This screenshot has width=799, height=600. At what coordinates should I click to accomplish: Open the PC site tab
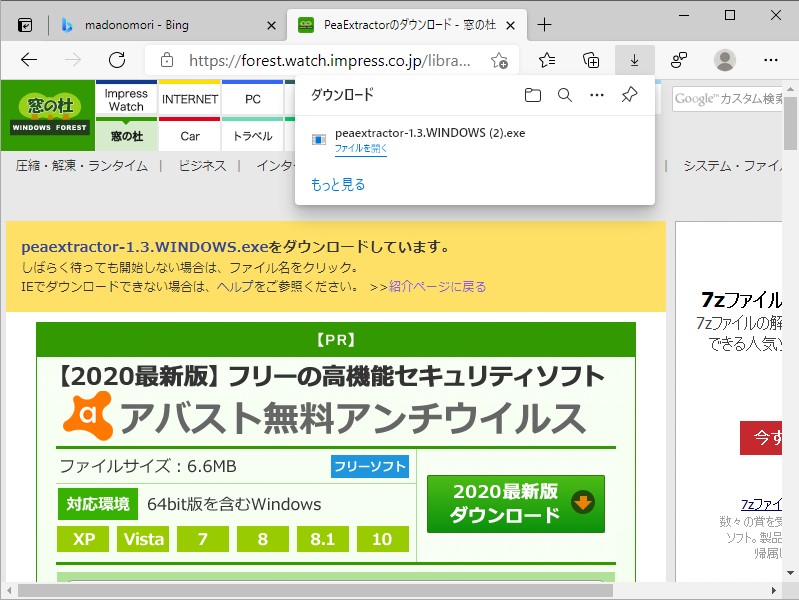pyautogui.click(x=253, y=99)
